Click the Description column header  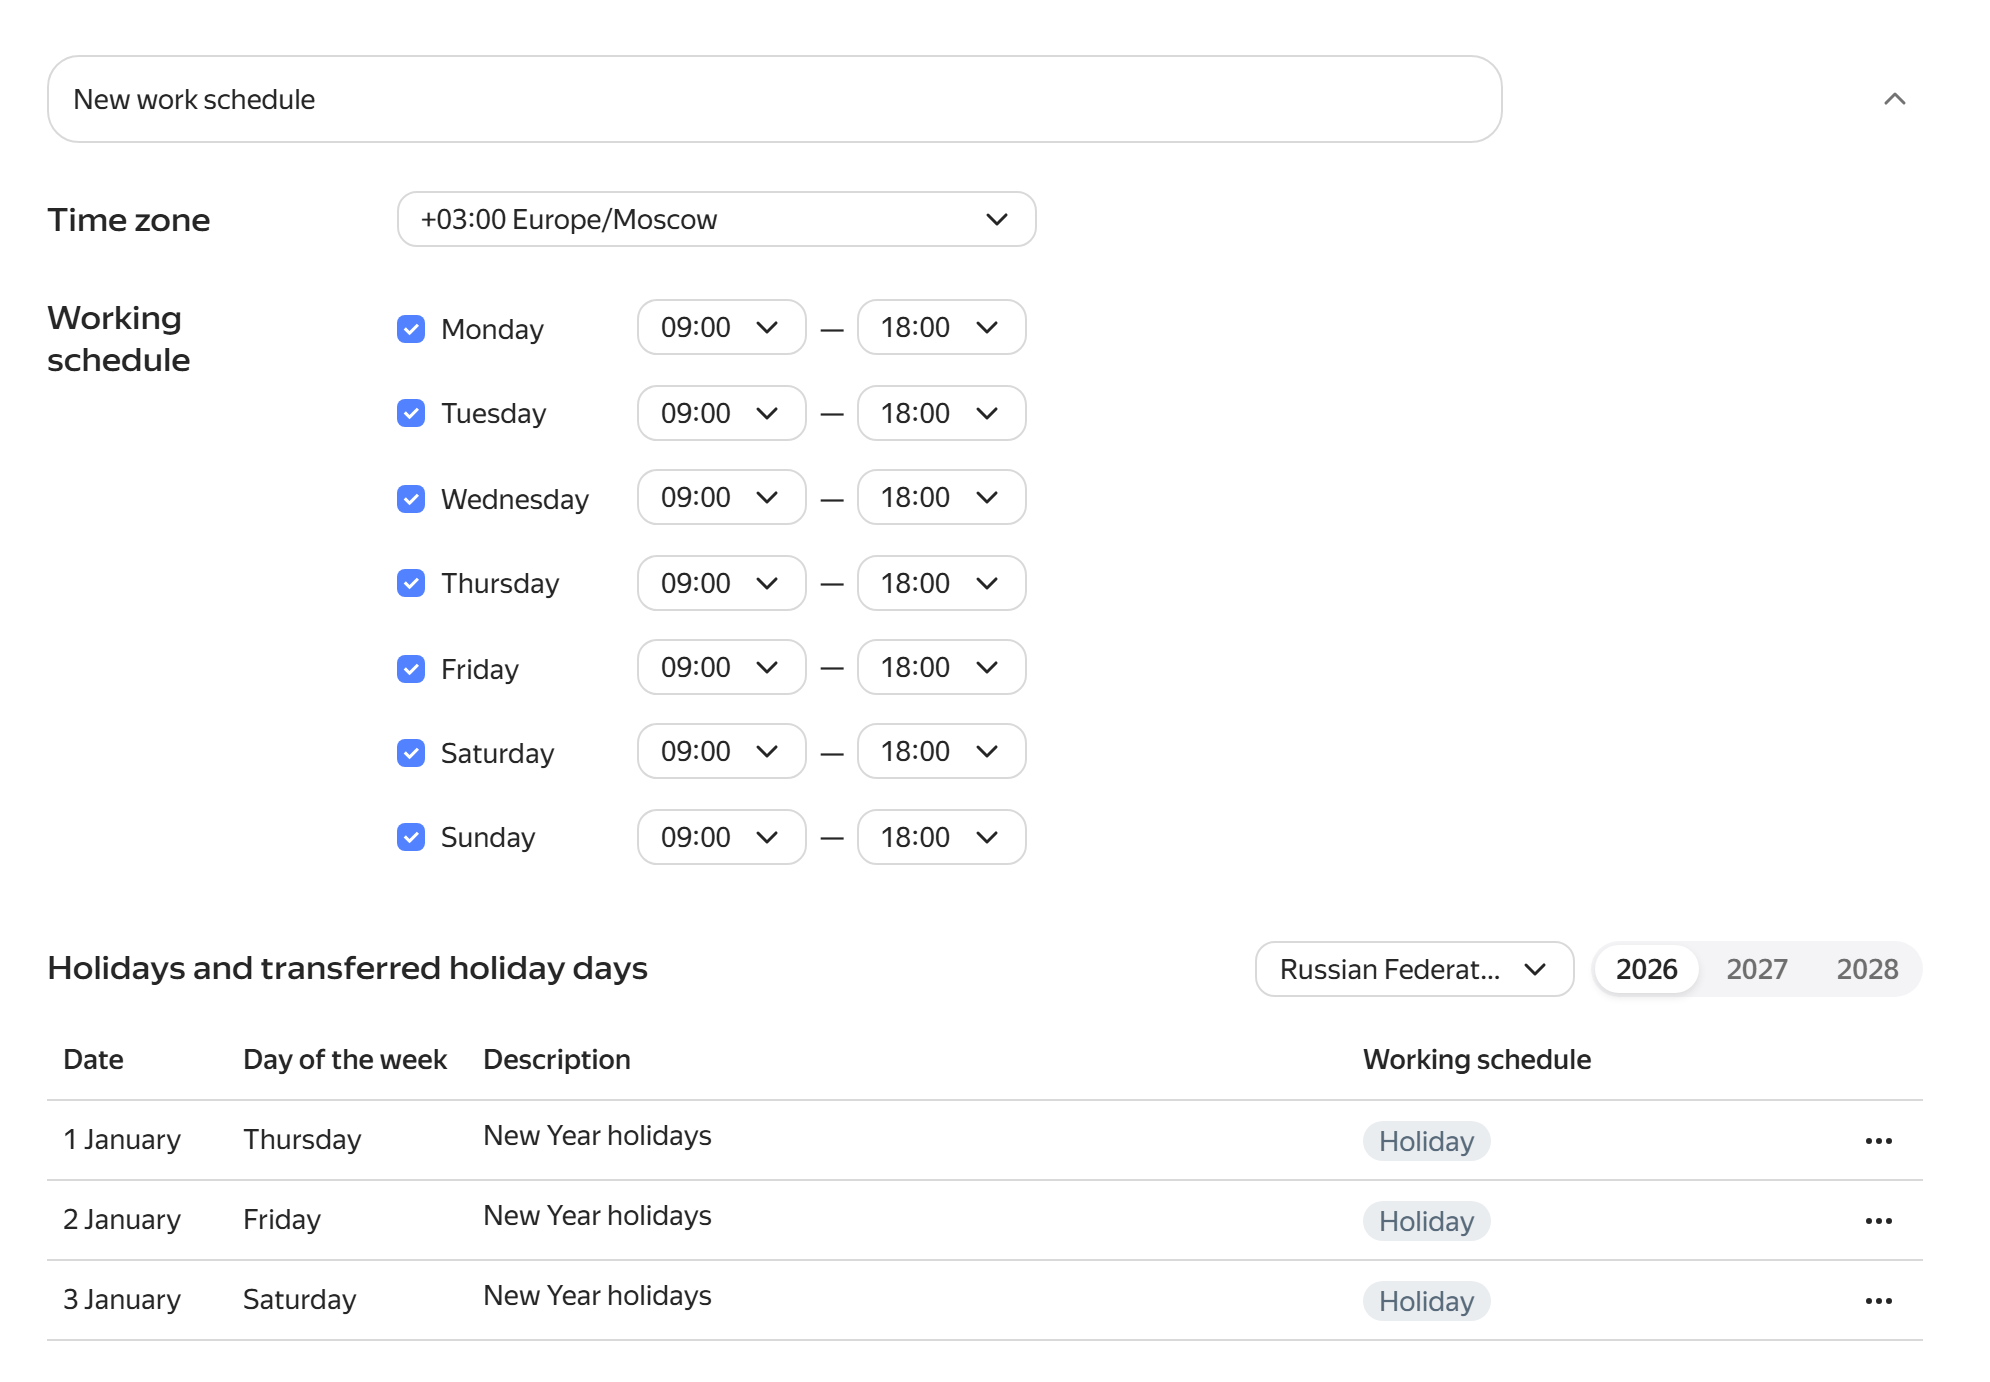[557, 1059]
